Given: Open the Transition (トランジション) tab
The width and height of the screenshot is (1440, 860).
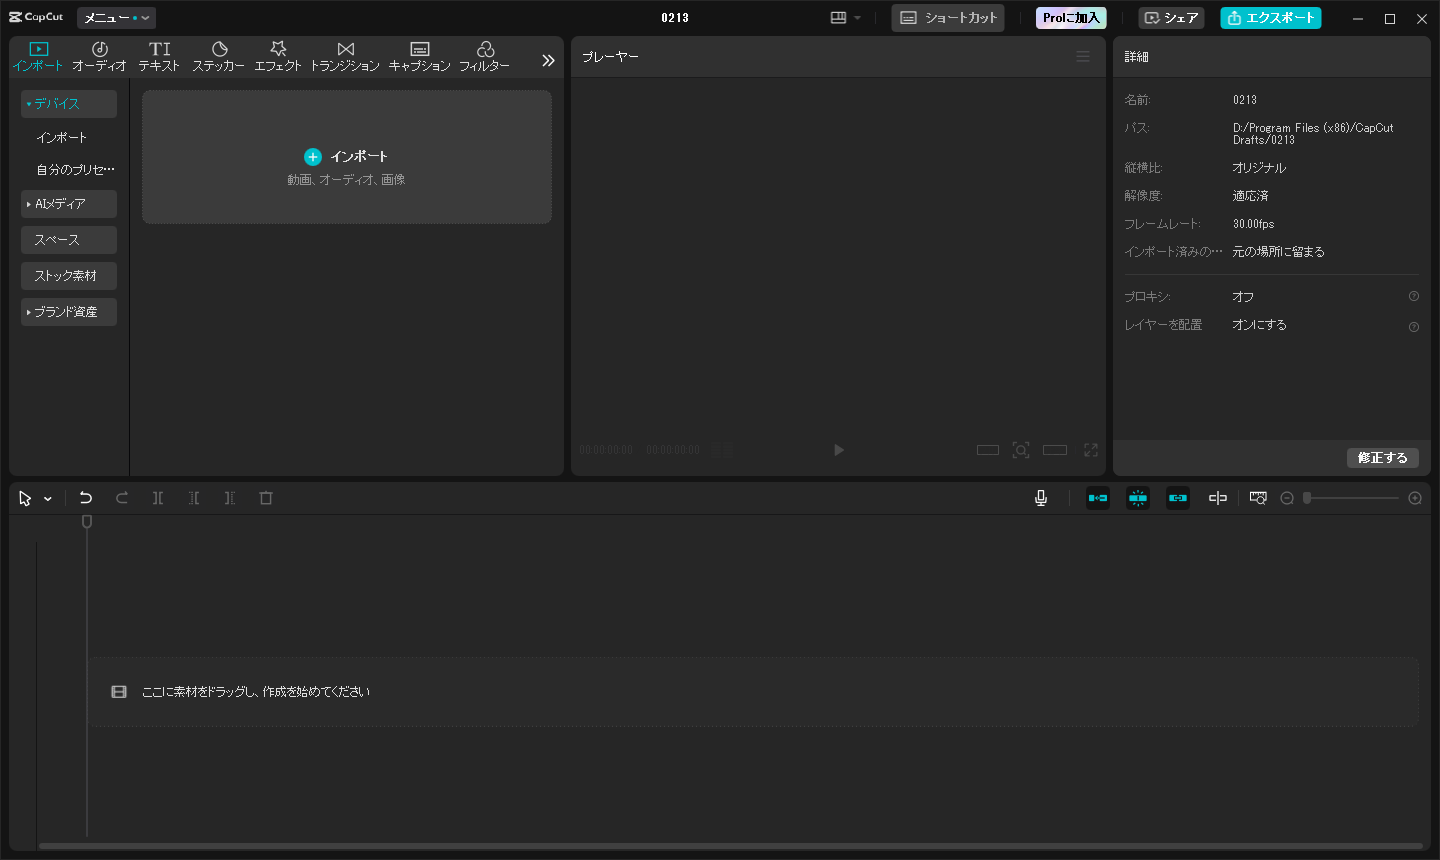Looking at the screenshot, I should point(345,56).
